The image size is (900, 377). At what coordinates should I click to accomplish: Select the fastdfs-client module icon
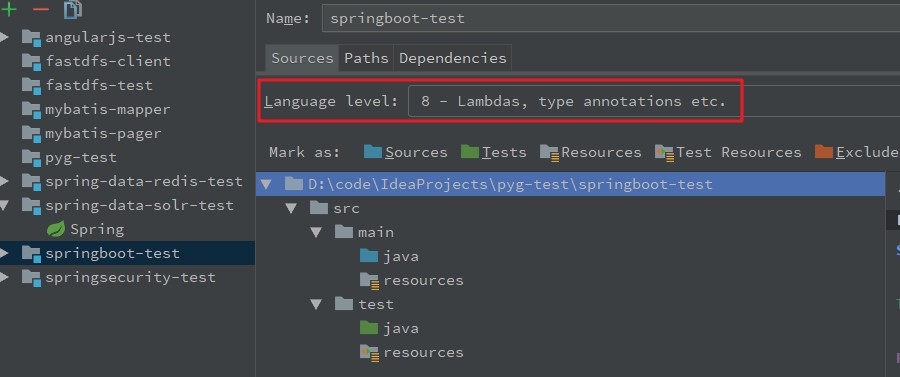pyautogui.click(x=31, y=62)
